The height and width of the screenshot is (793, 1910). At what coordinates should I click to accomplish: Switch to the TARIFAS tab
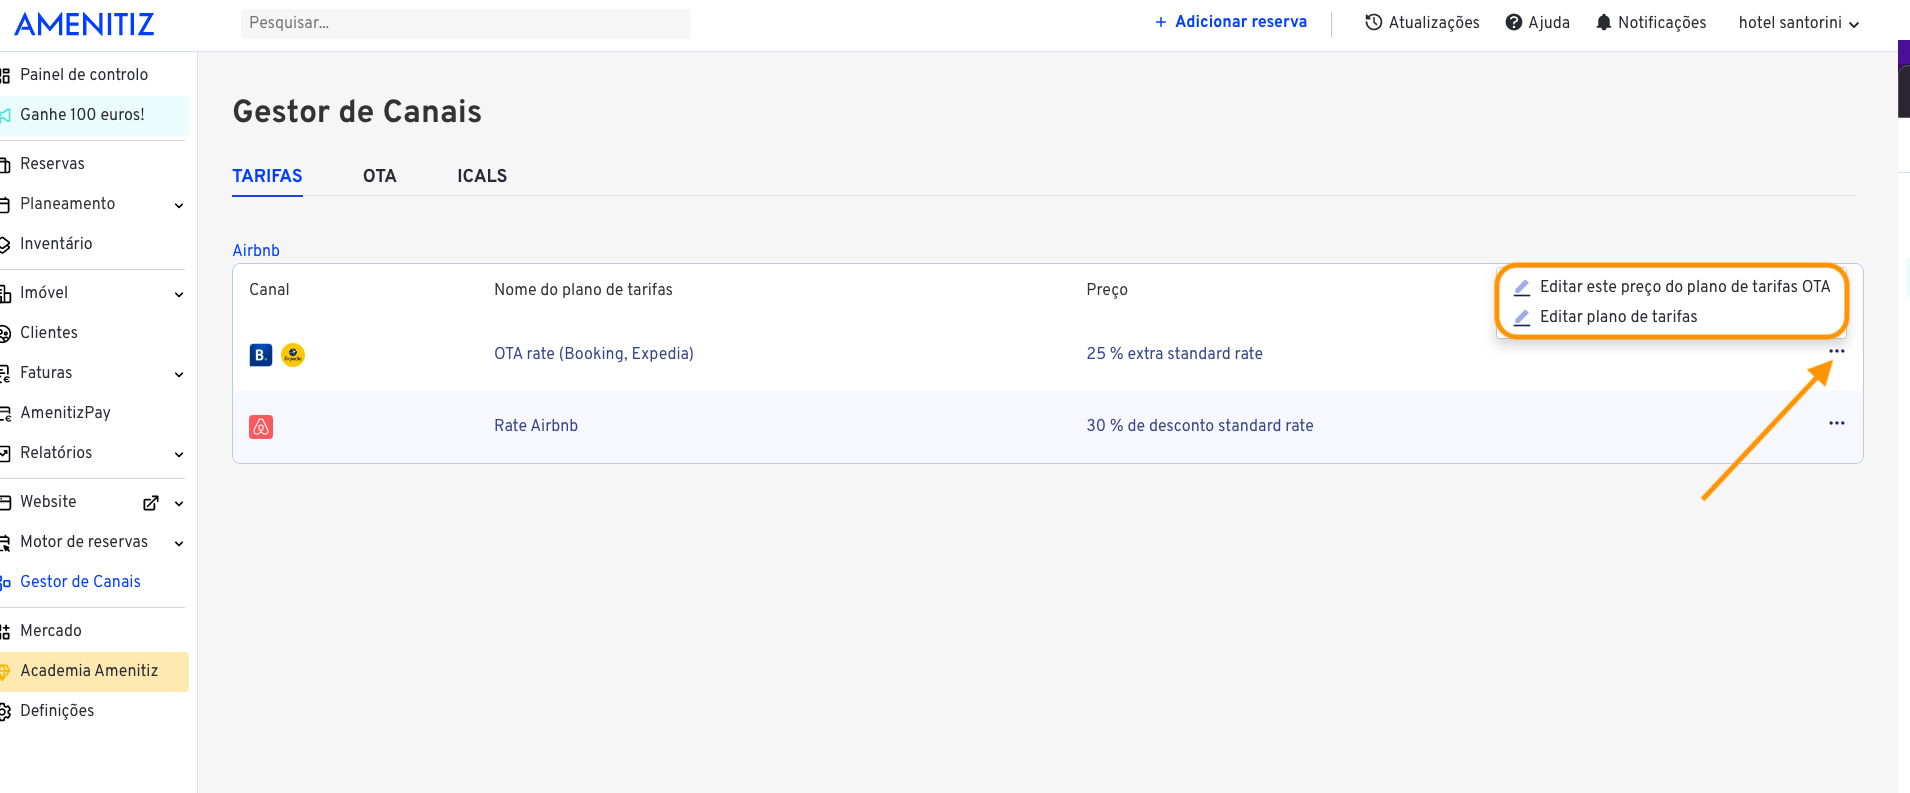point(267,176)
